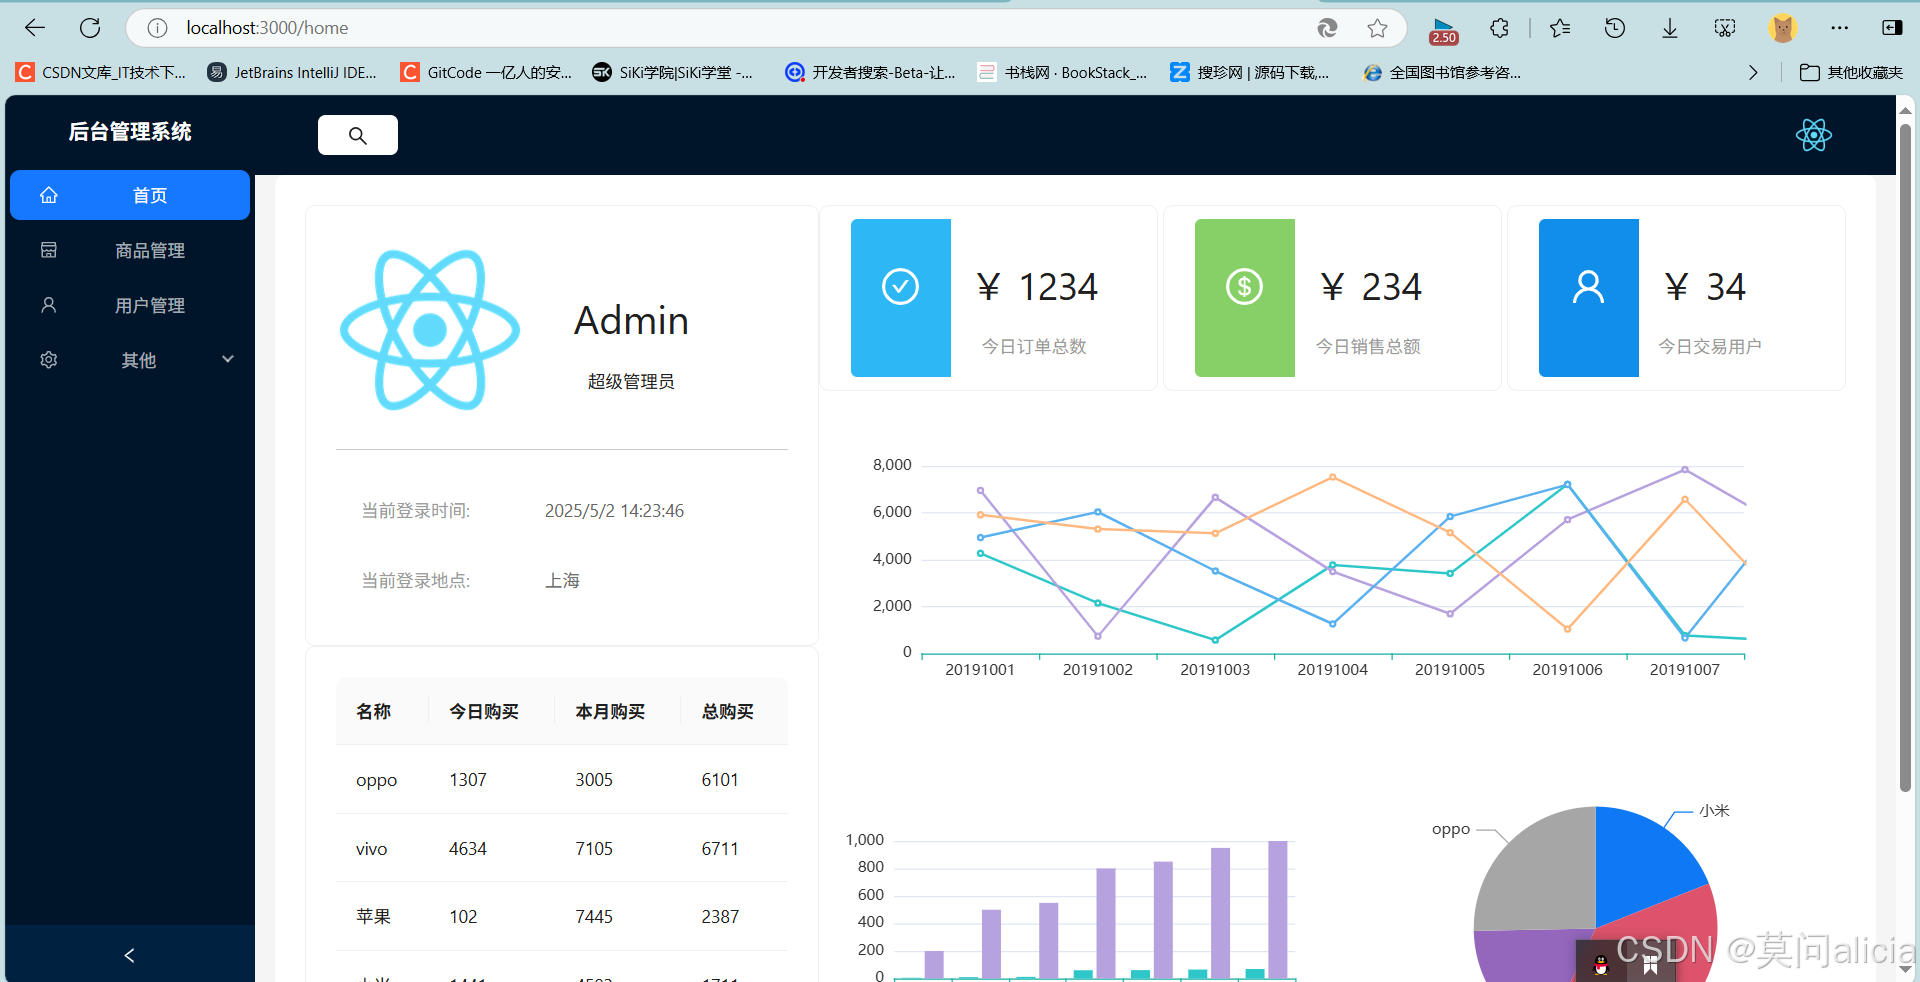Open 其他收藏夹 folder
This screenshot has height=982, width=1920.
[x=1852, y=72]
